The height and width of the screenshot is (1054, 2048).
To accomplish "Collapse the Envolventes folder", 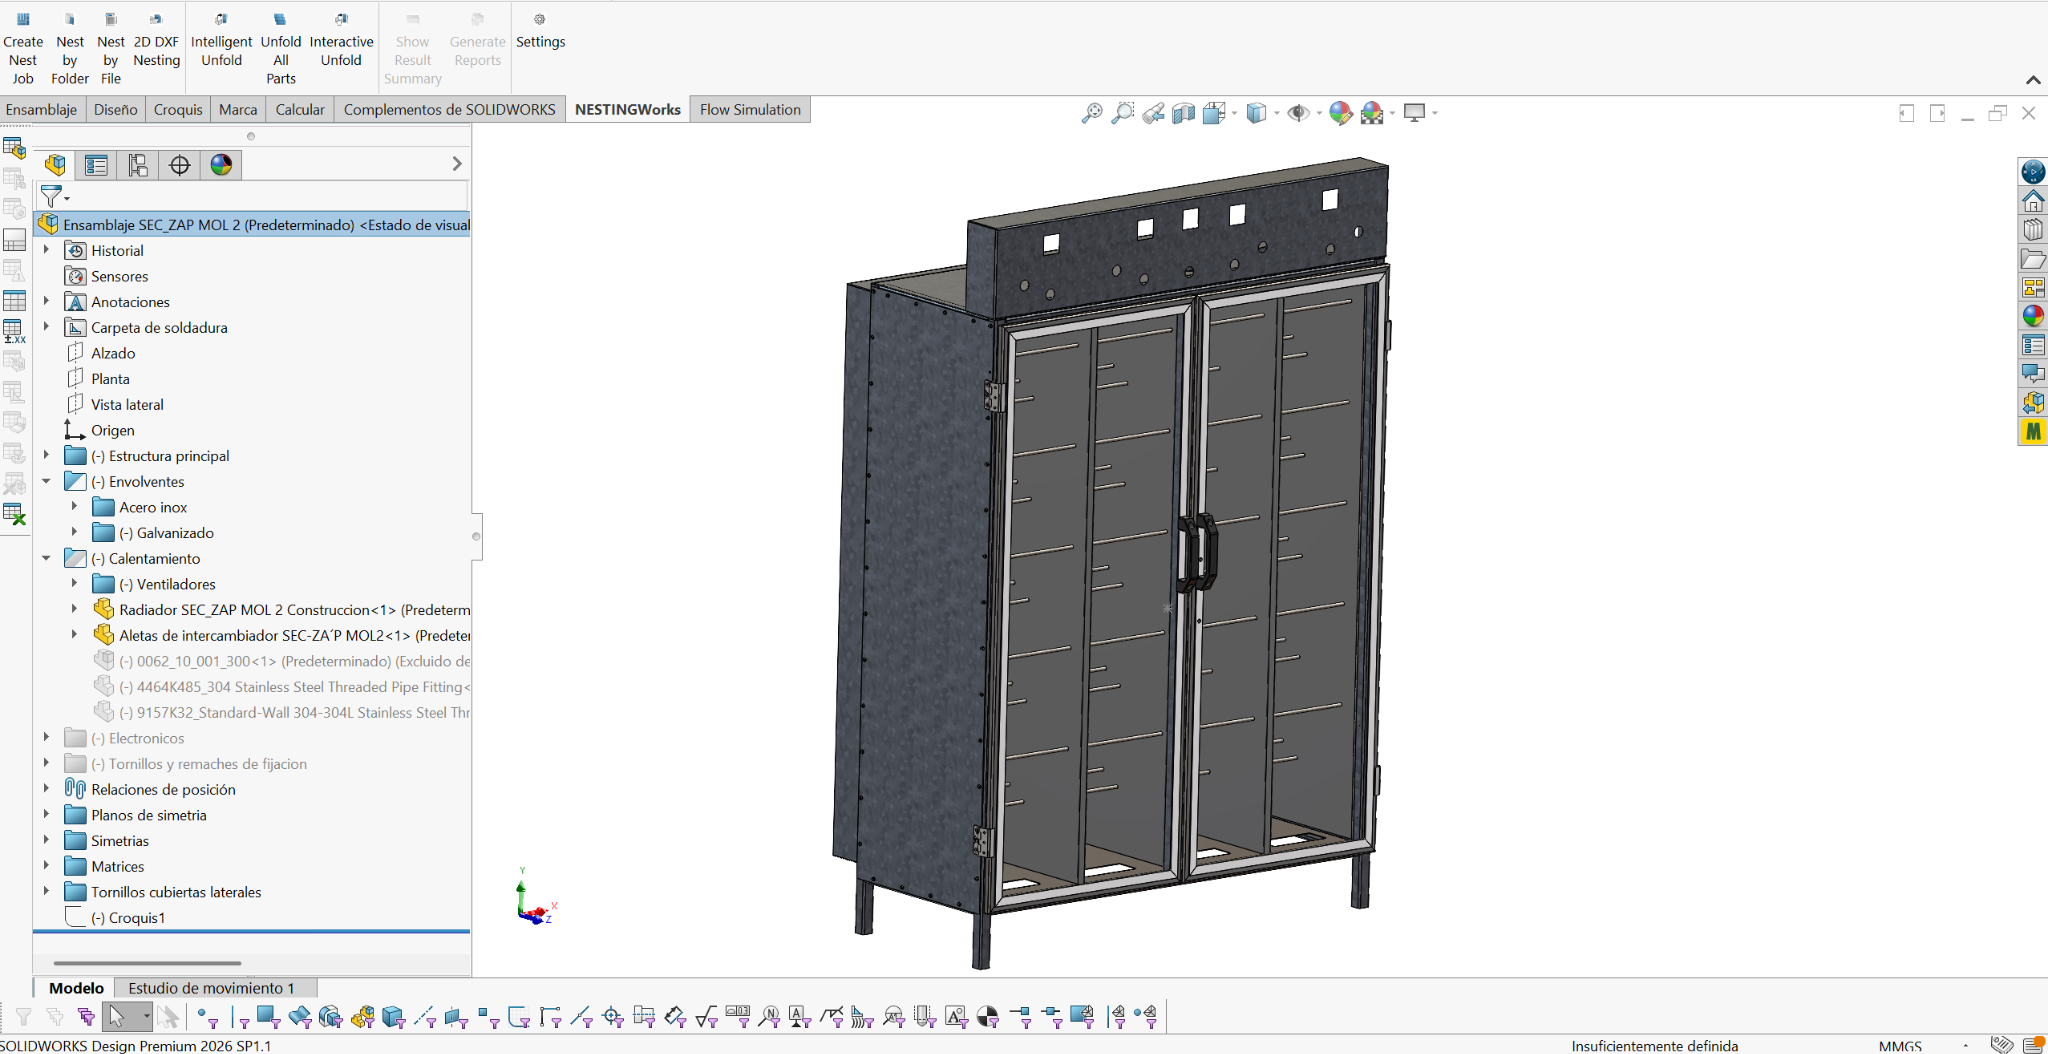I will coord(46,481).
